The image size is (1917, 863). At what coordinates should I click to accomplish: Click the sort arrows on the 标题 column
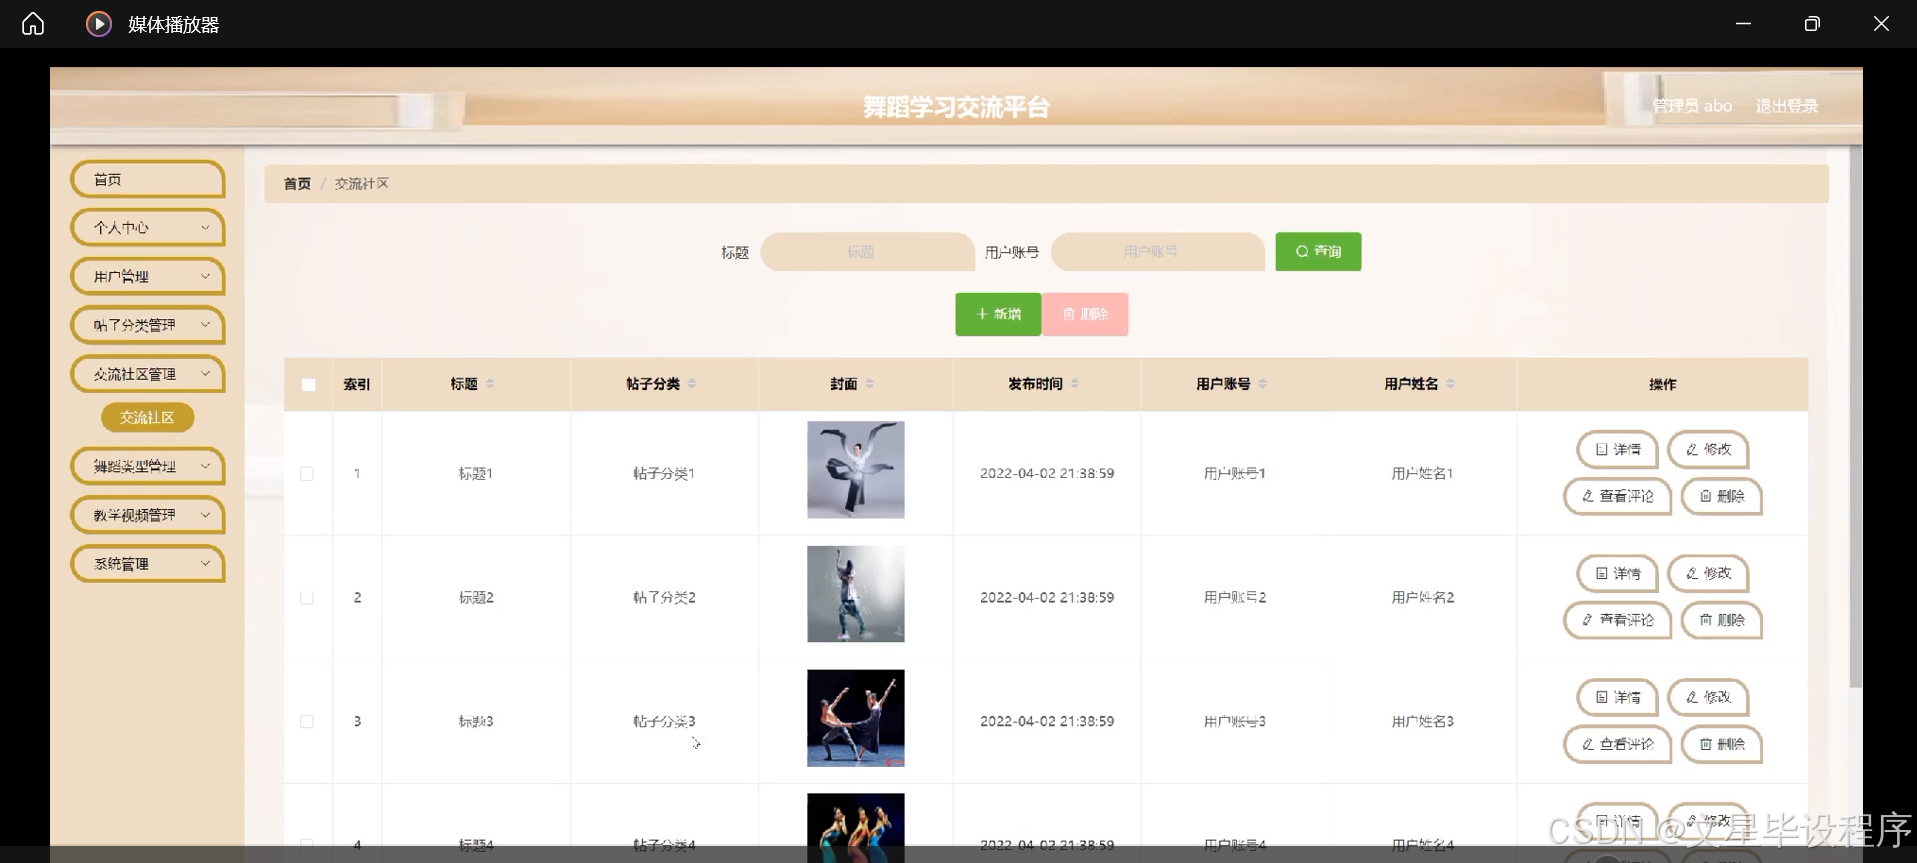490,384
